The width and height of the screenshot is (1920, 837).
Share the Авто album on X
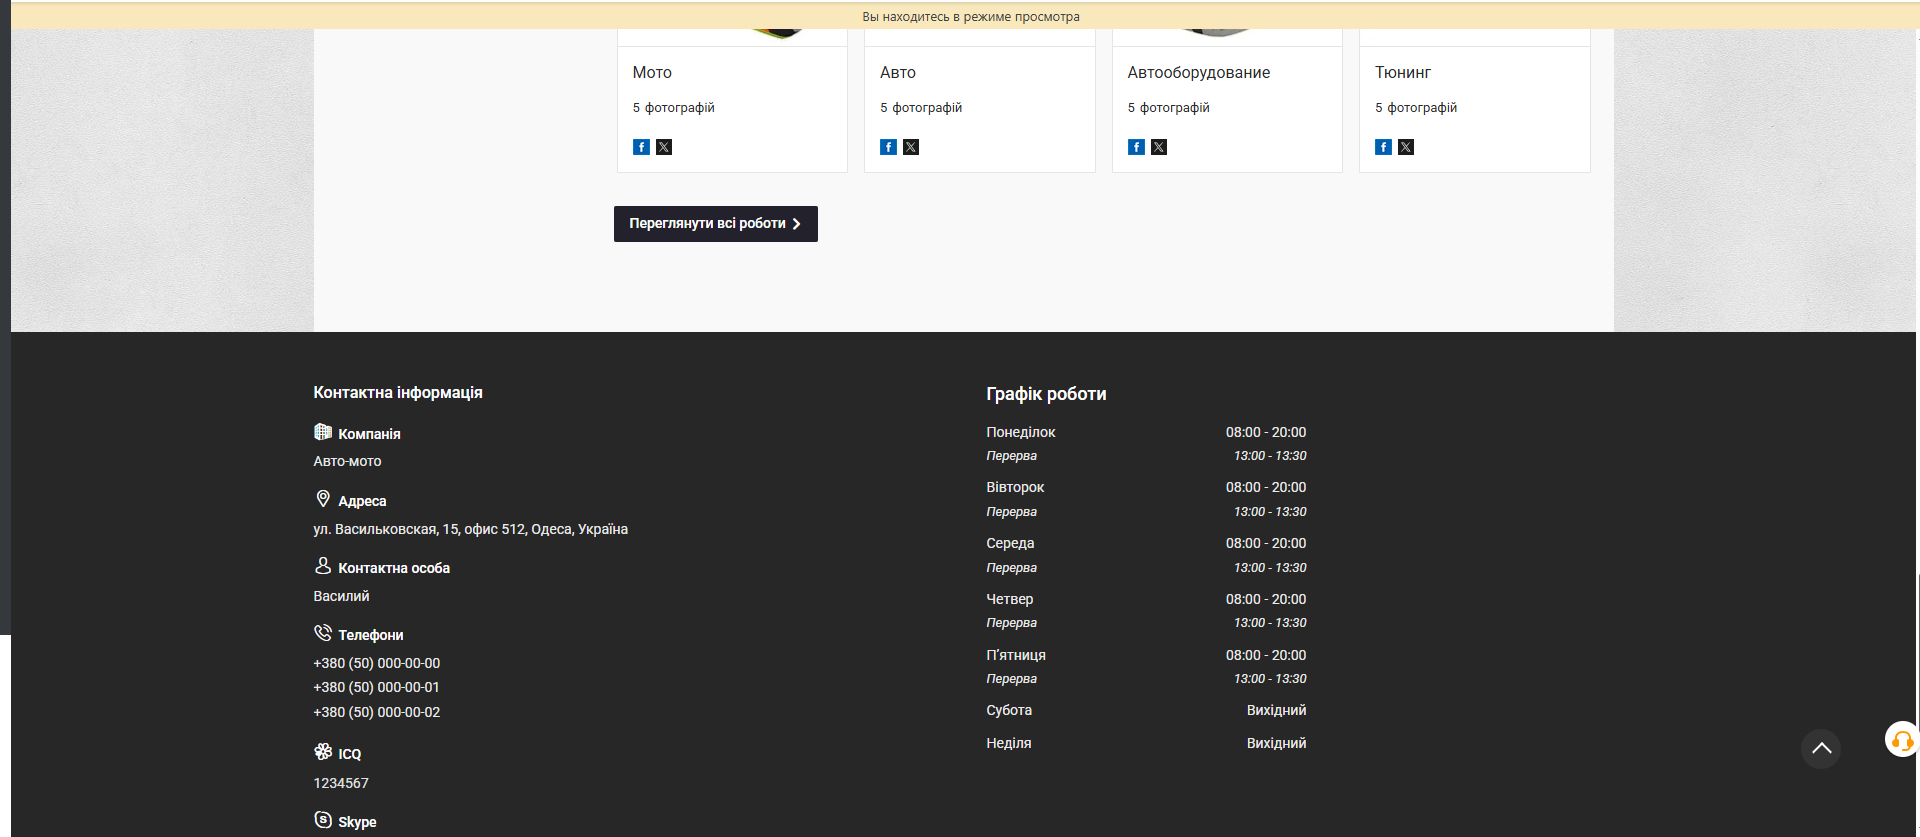[911, 147]
